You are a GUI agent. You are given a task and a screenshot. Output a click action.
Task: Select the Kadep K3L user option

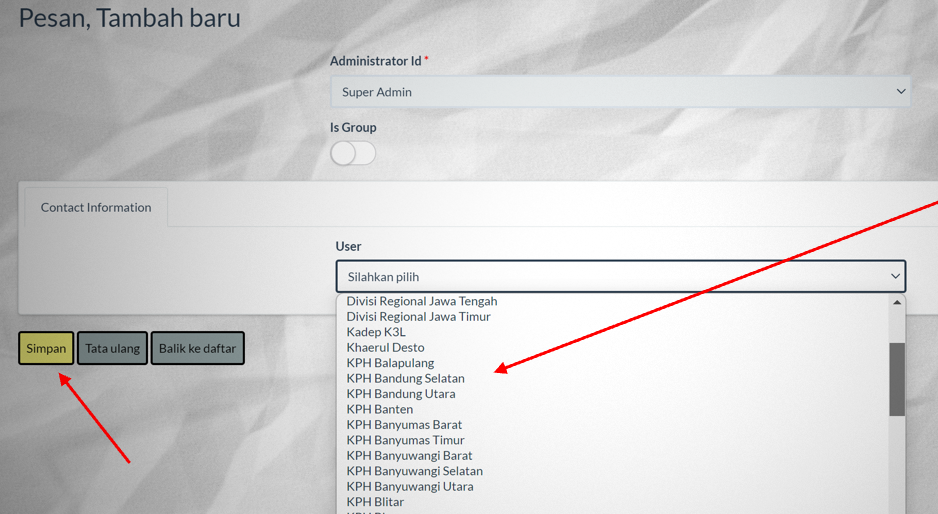pos(376,332)
